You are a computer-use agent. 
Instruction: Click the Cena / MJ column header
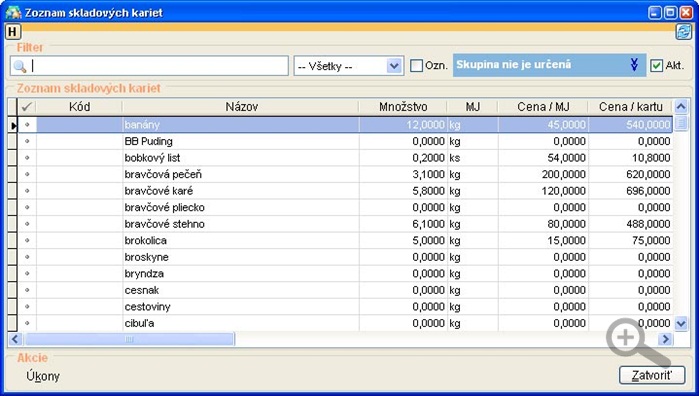pos(543,107)
